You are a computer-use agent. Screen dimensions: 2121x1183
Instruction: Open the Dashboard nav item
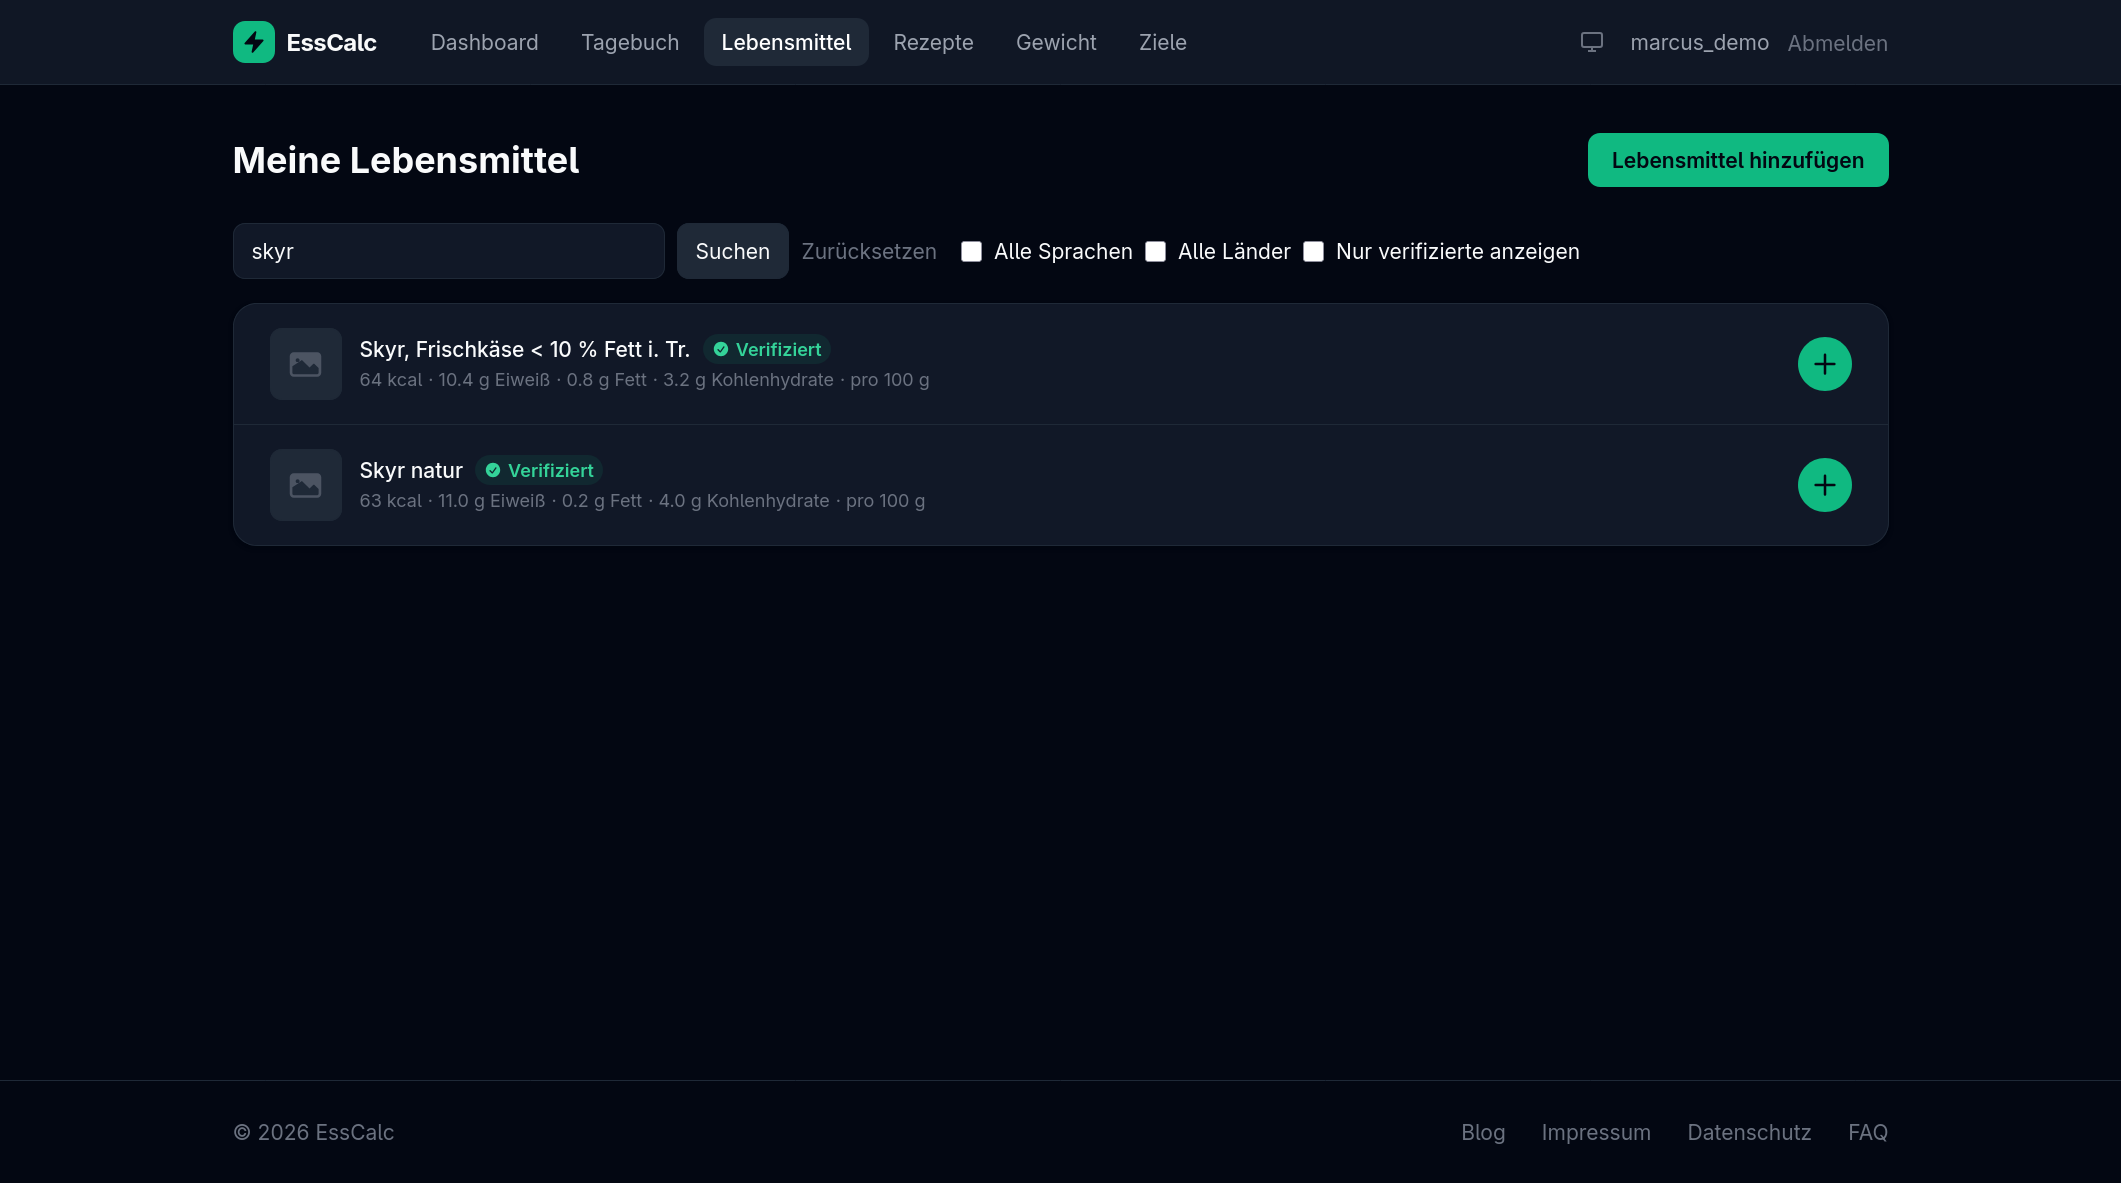click(484, 42)
